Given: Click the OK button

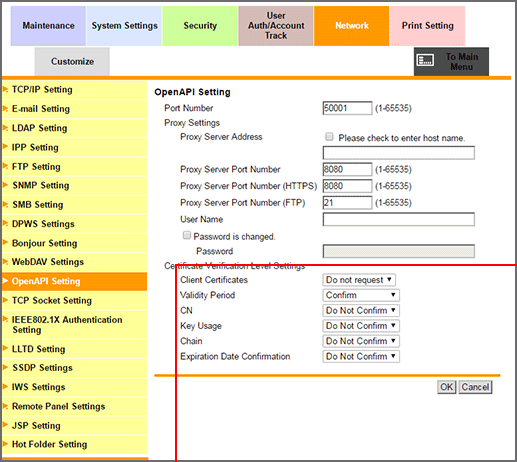Looking at the screenshot, I should coord(446,387).
